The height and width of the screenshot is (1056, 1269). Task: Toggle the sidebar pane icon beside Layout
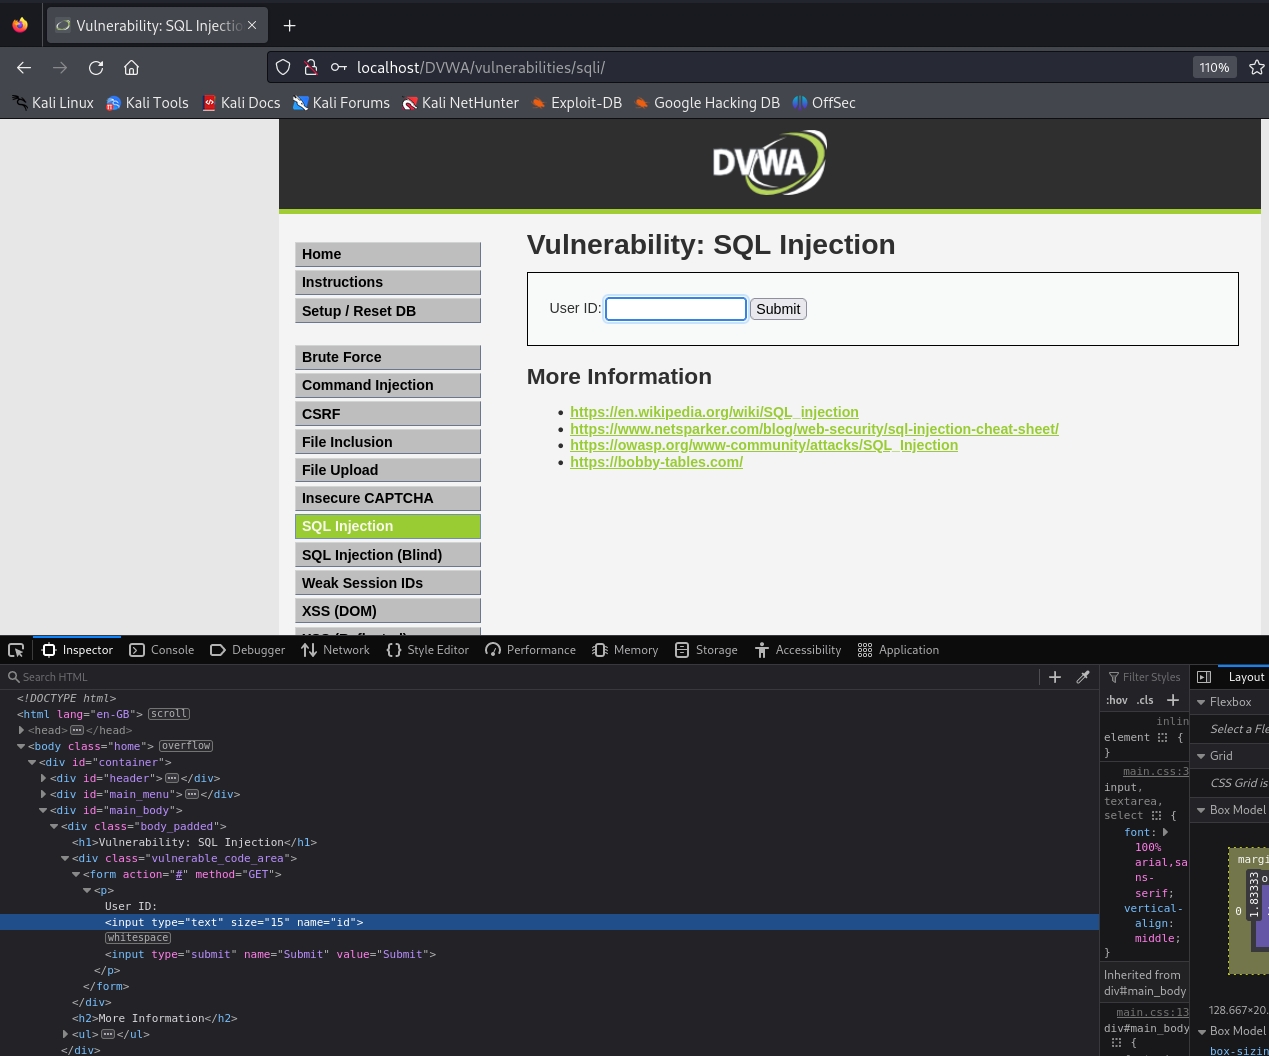tap(1204, 677)
